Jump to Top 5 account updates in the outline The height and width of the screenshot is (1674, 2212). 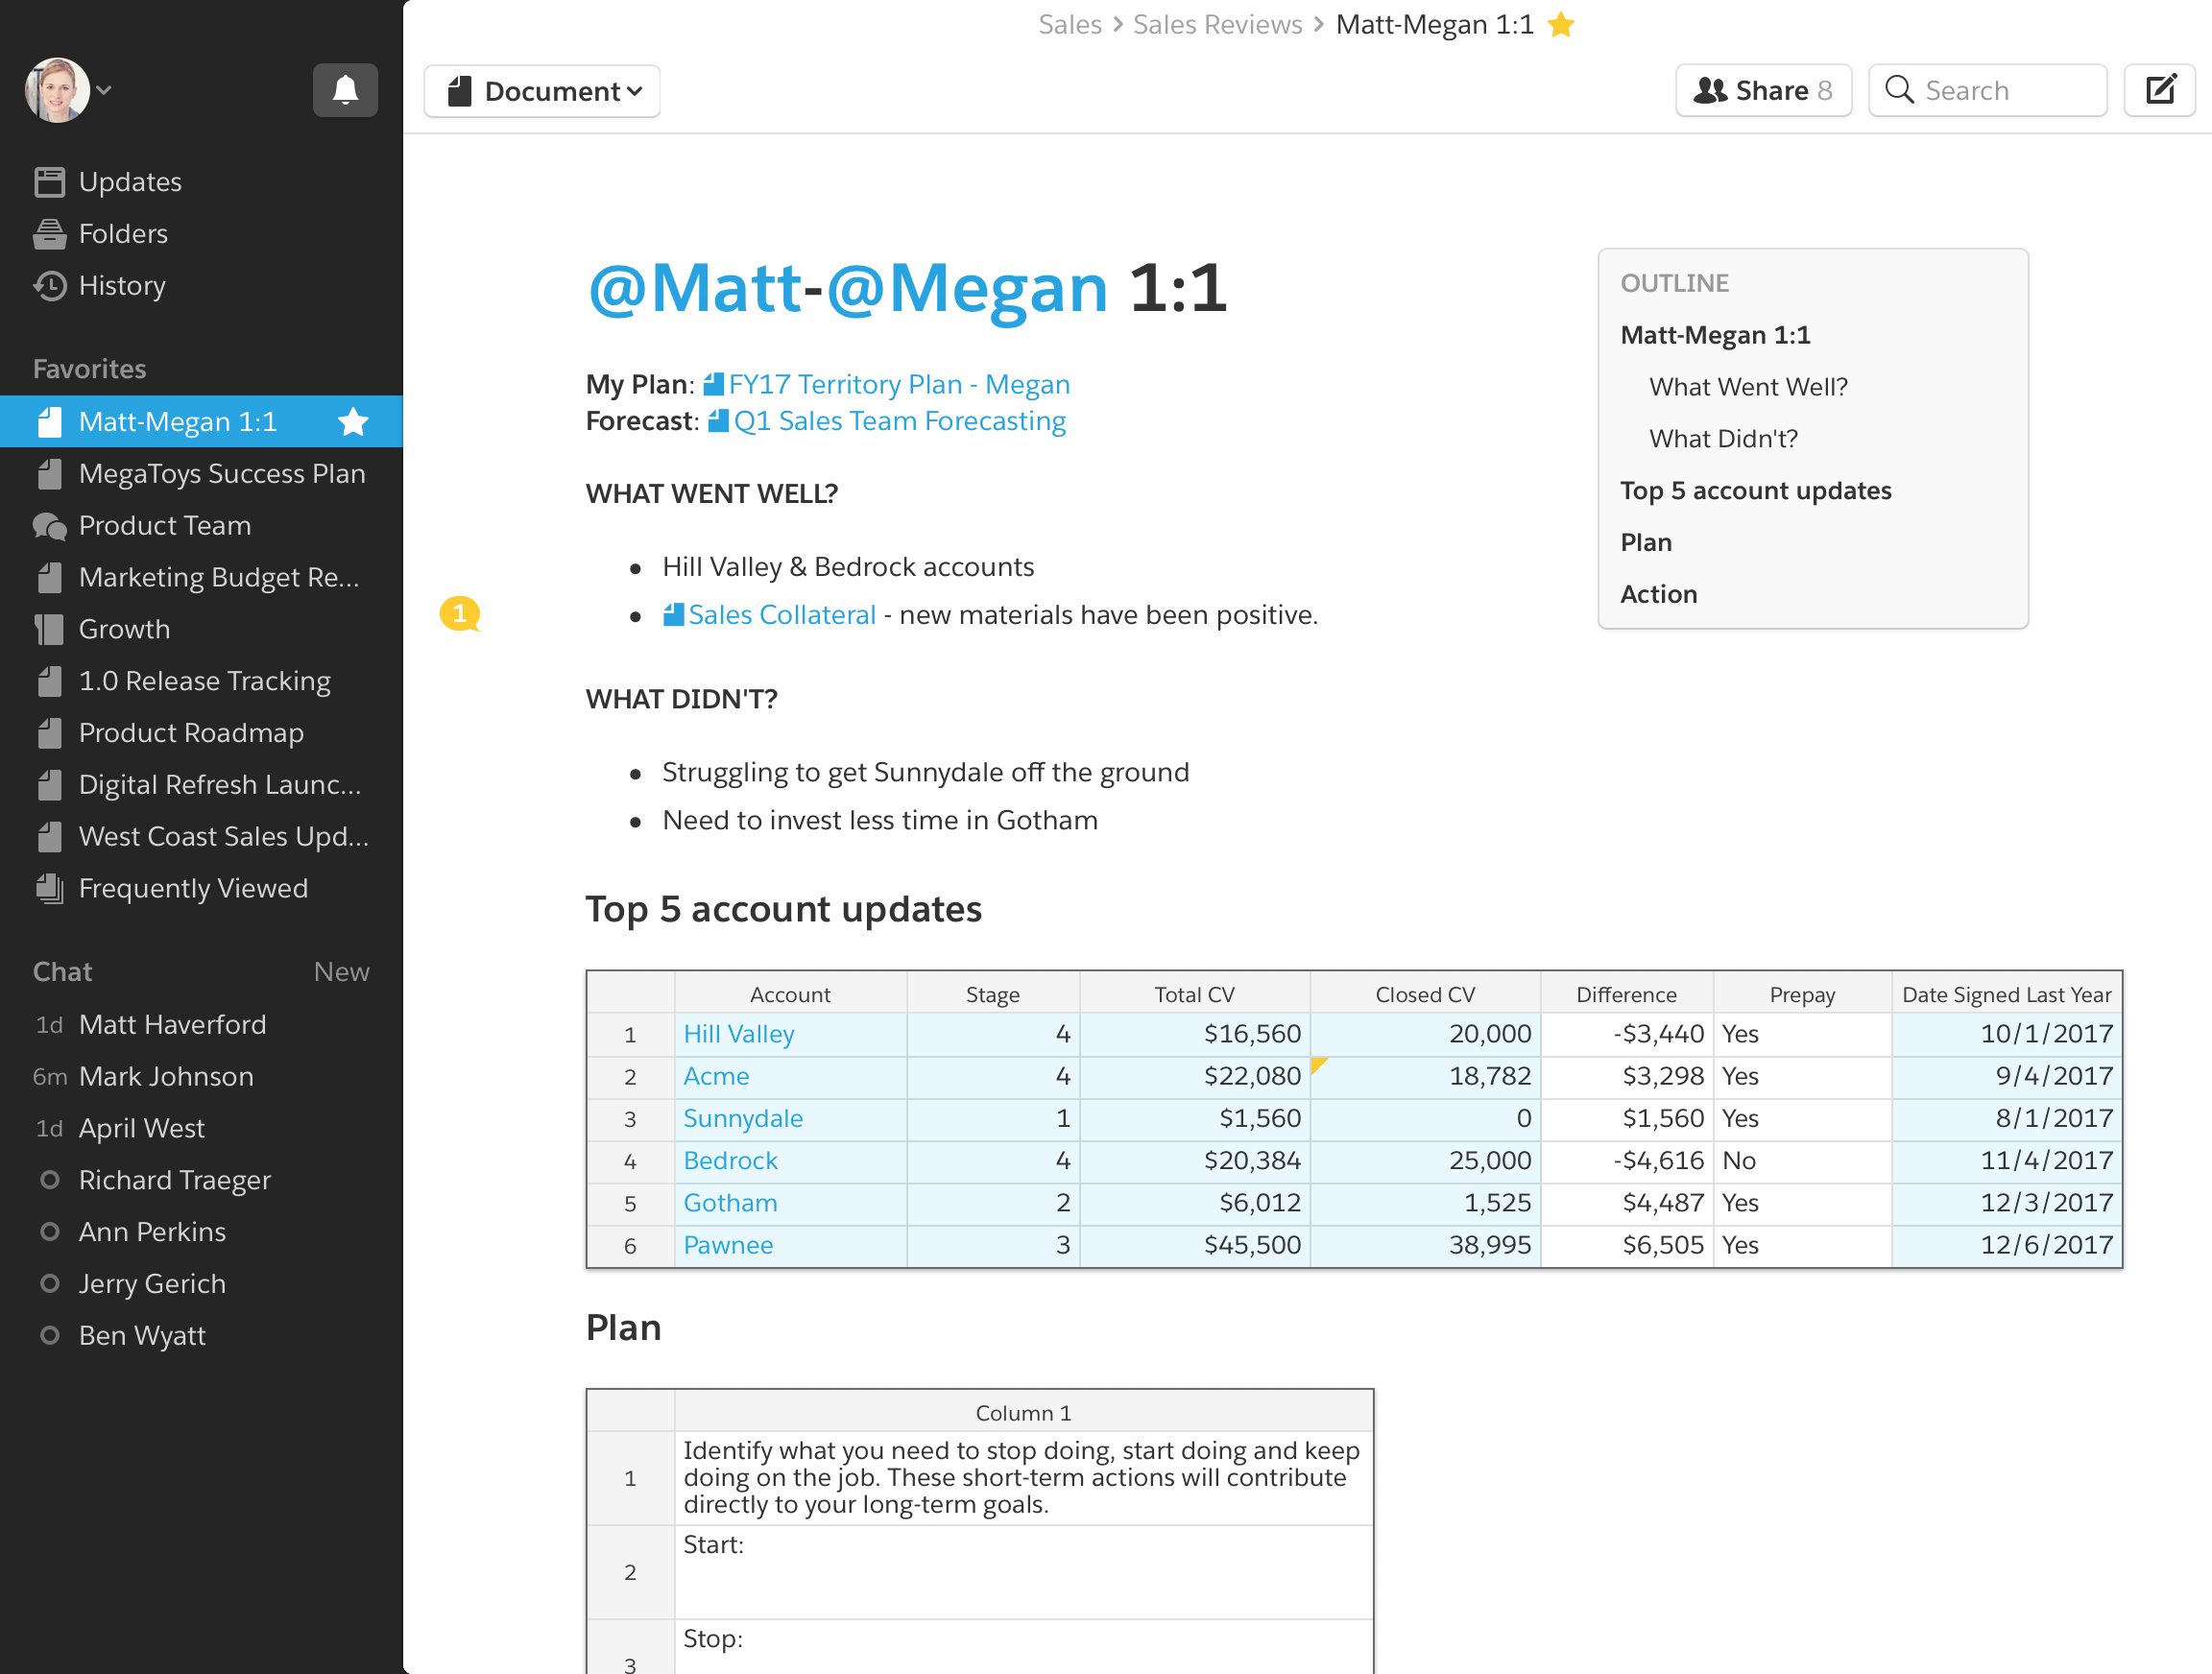(x=1755, y=491)
